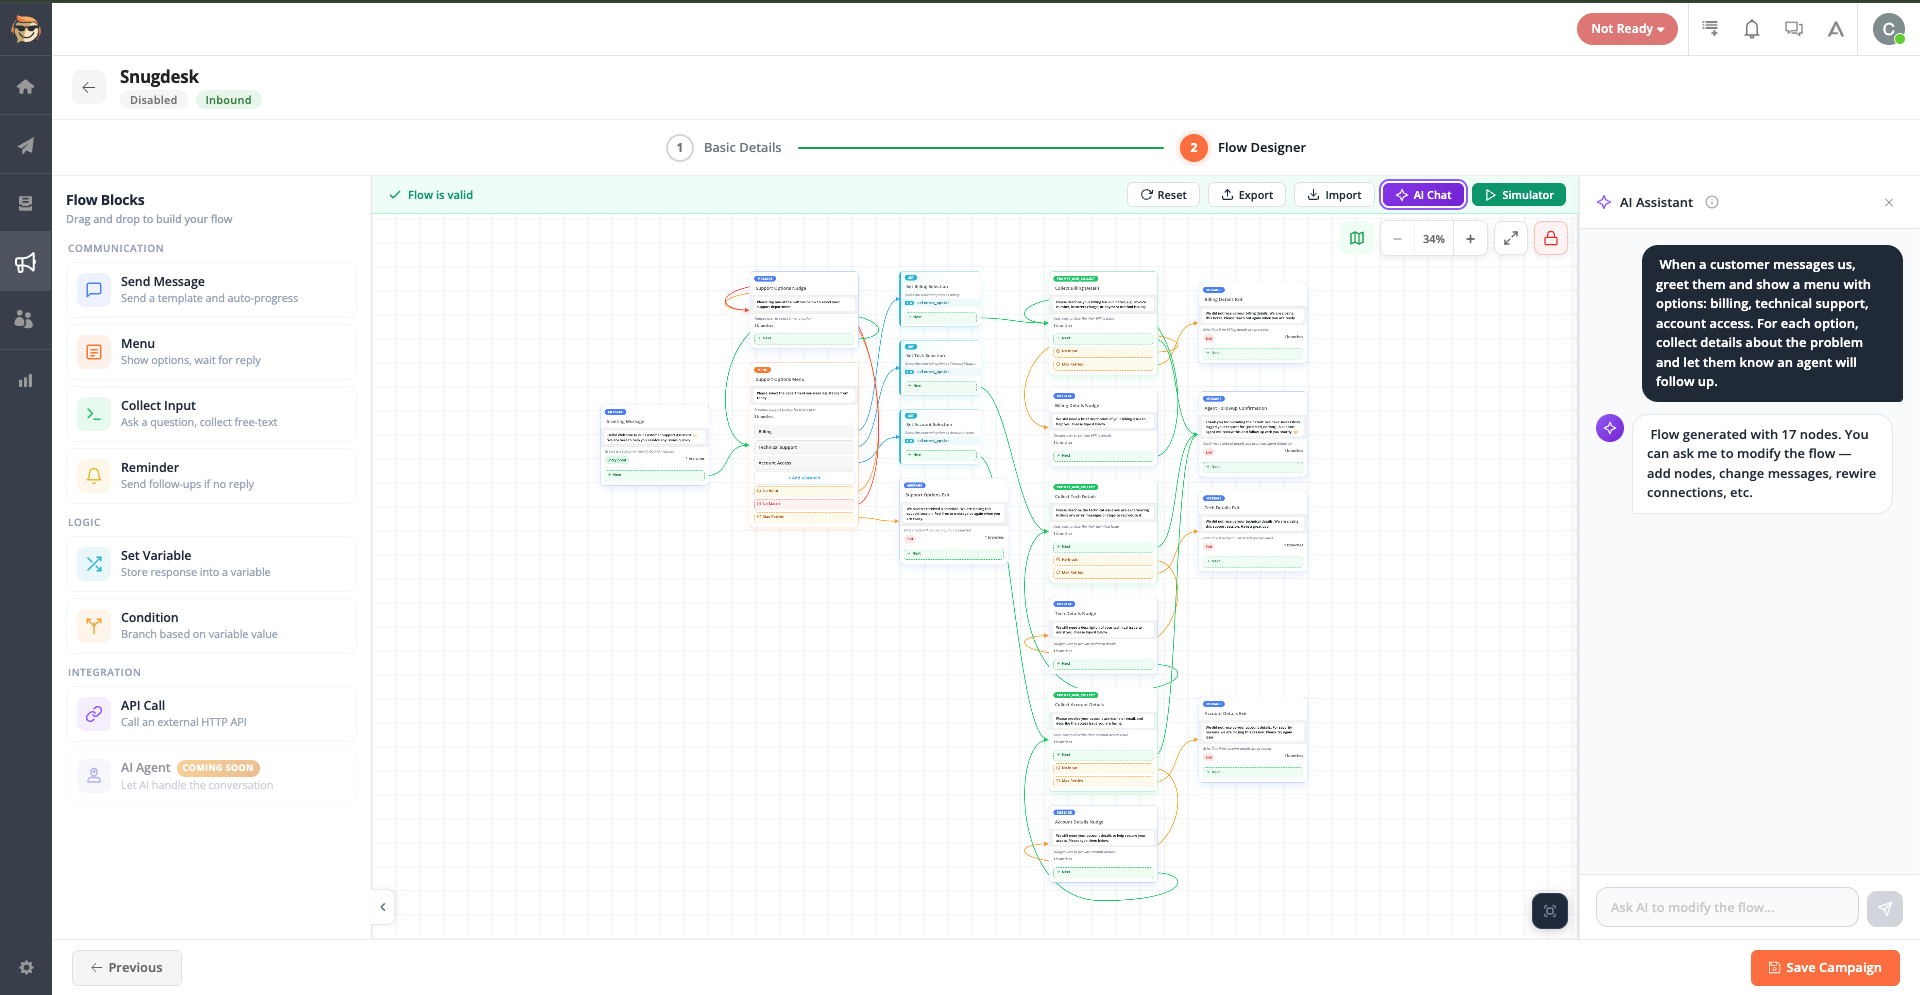Collapse the Flow Blocks panel
Viewport: 1920px width, 995px height.
(383, 907)
